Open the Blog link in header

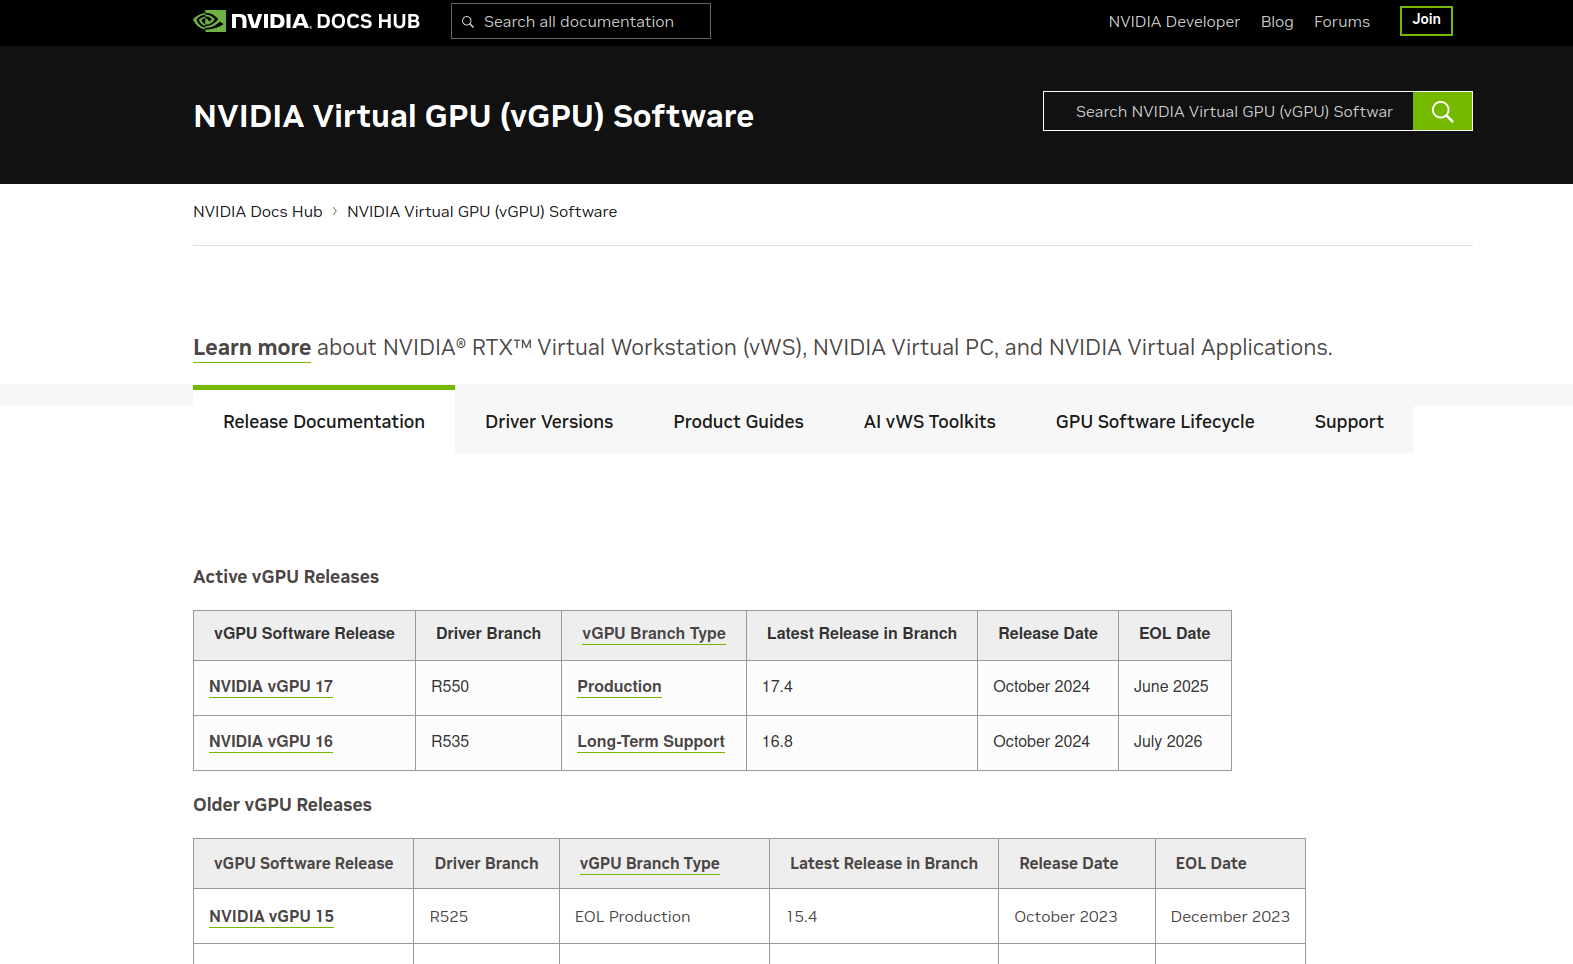pyautogui.click(x=1277, y=22)
